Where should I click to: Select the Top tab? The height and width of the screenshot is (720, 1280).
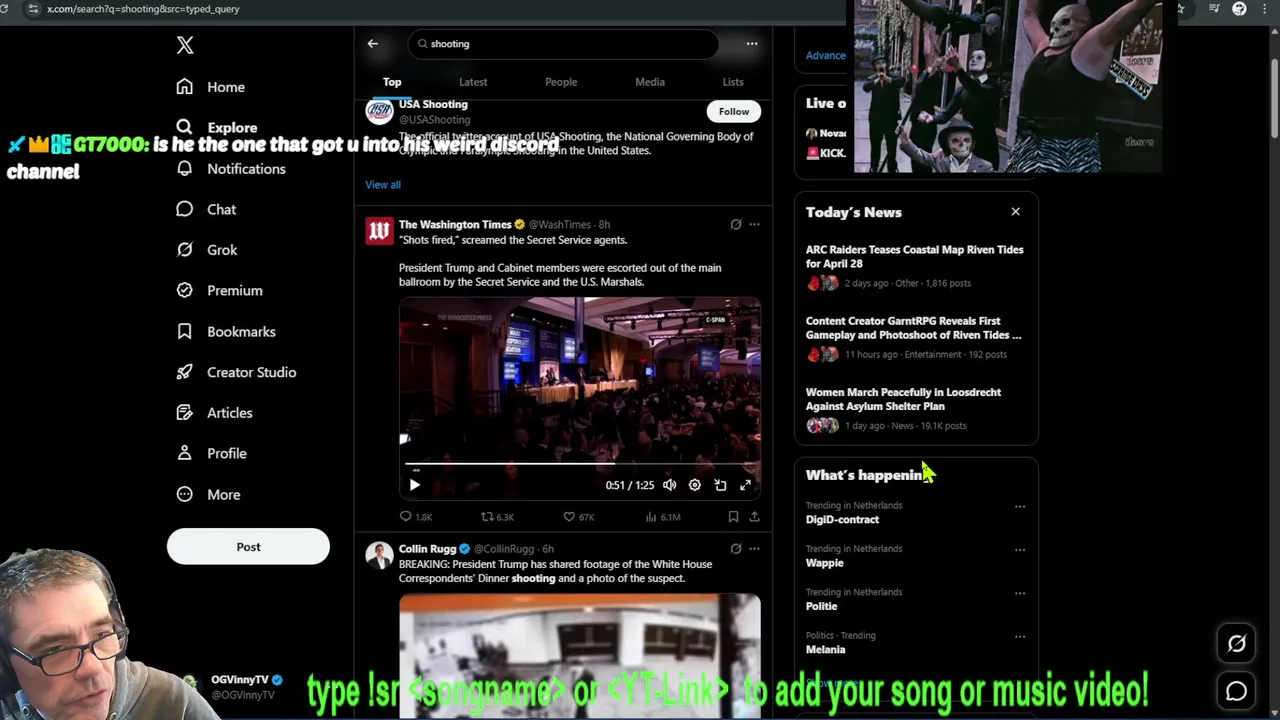(x=392, y=82)
